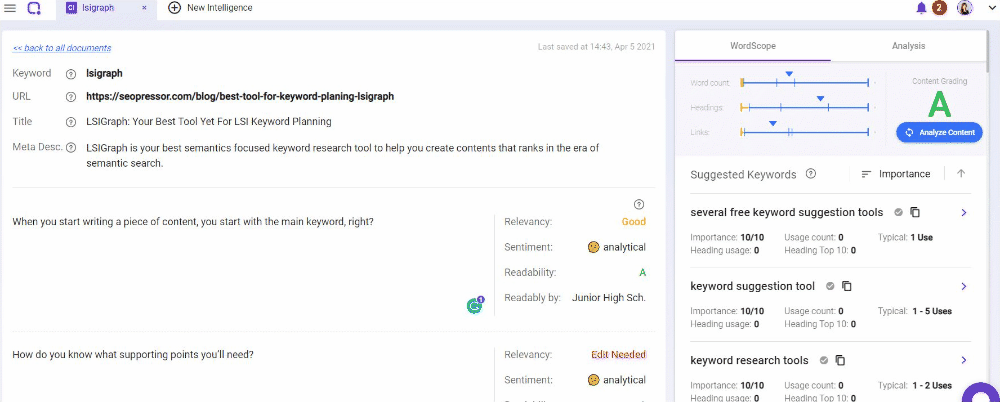The width and height of the screenshot is (1000, 402).
Task: Open the Importance sort dropdown
Action: [x=895, y=174]
